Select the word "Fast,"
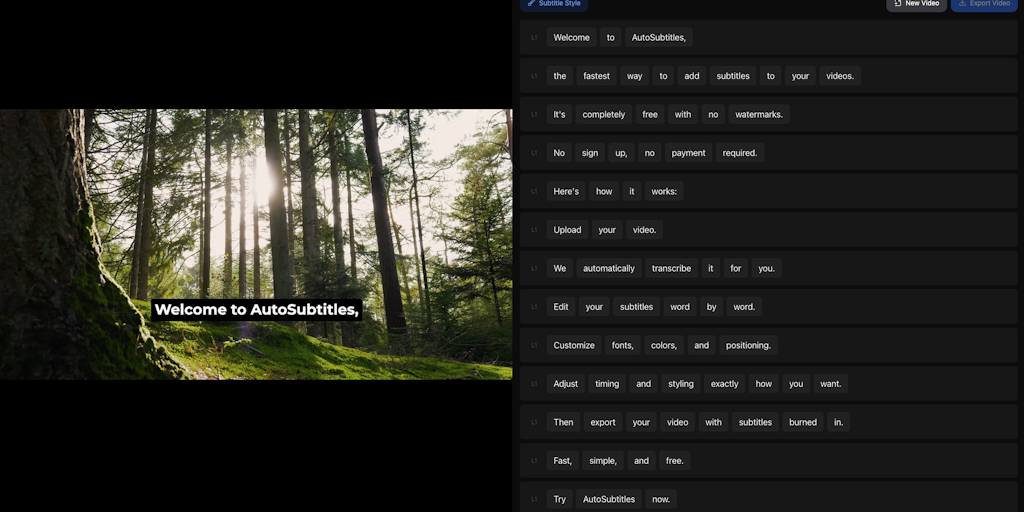 coord(563,461)
